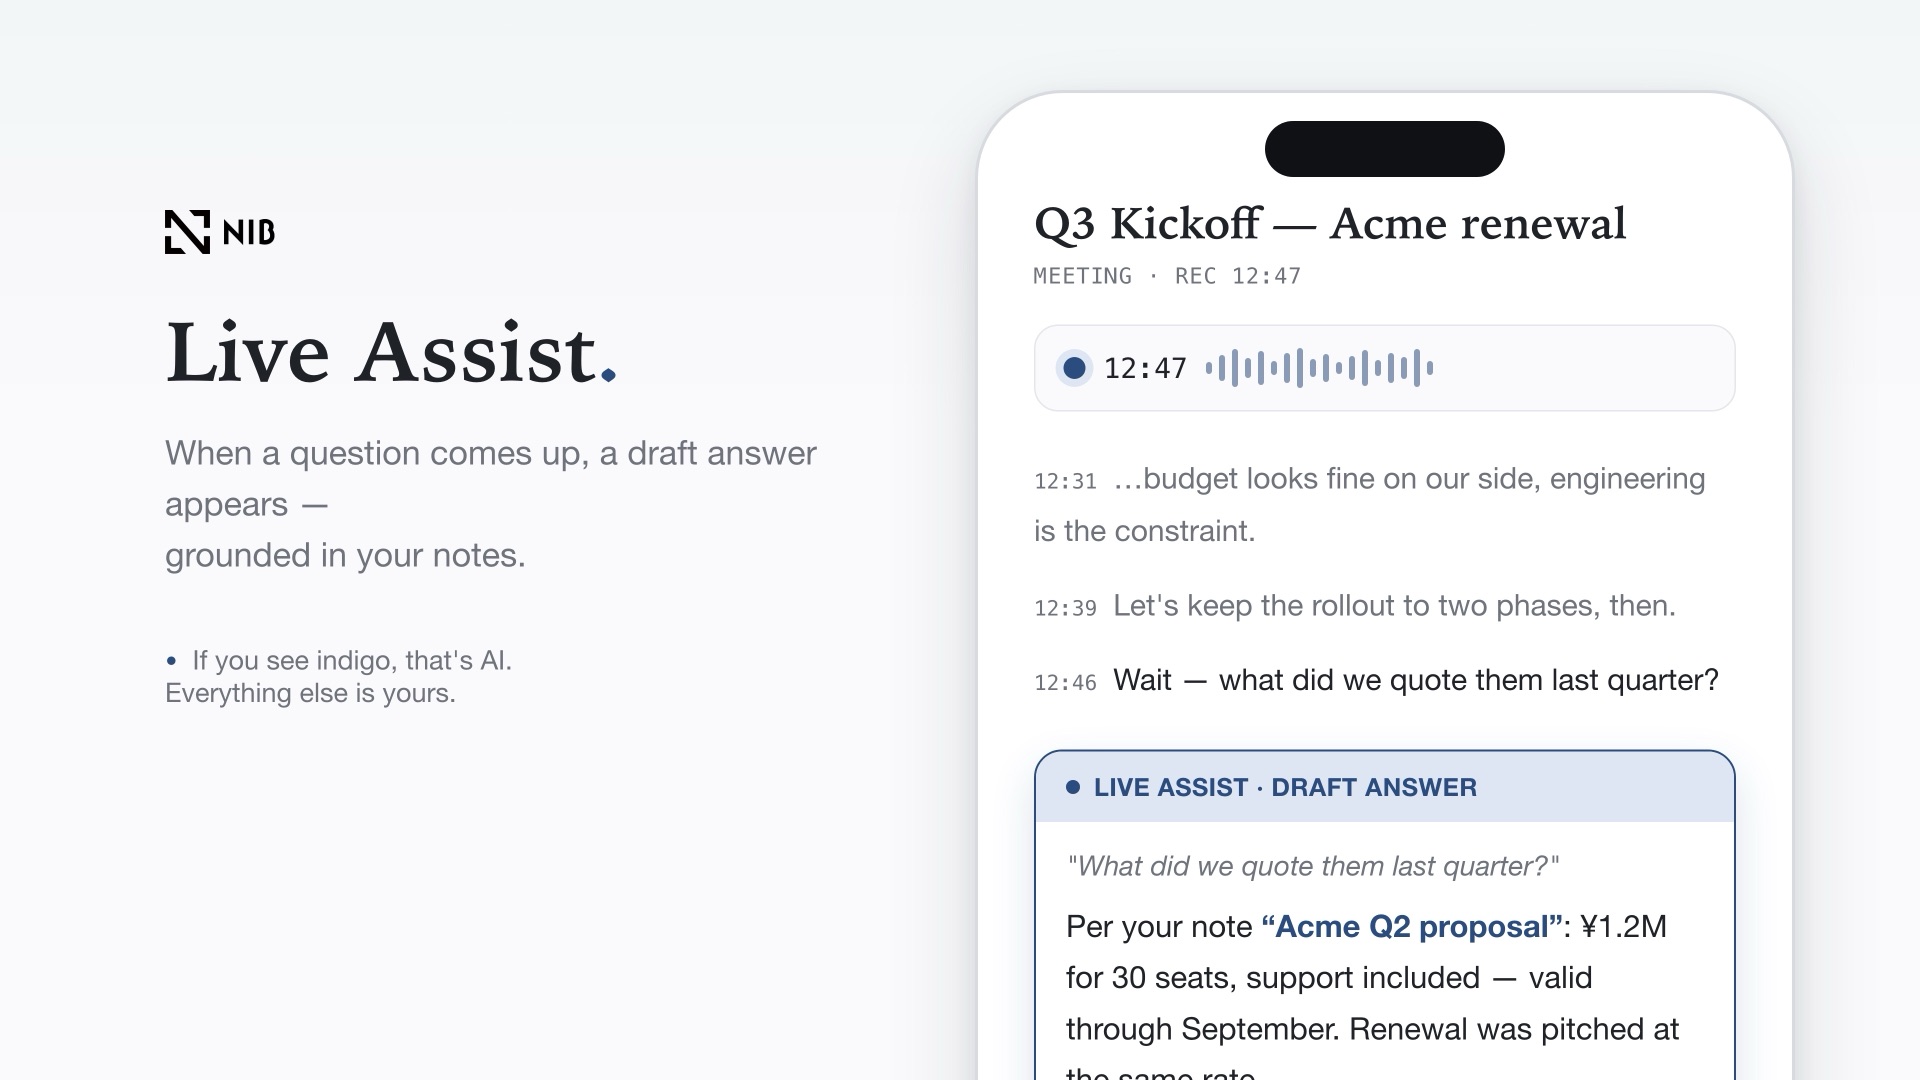Image resolution: width=1920 pixels, height=1080 pixels.
Task: Click the quoted question in draft answer
Action: click(x=1313, y=866)
